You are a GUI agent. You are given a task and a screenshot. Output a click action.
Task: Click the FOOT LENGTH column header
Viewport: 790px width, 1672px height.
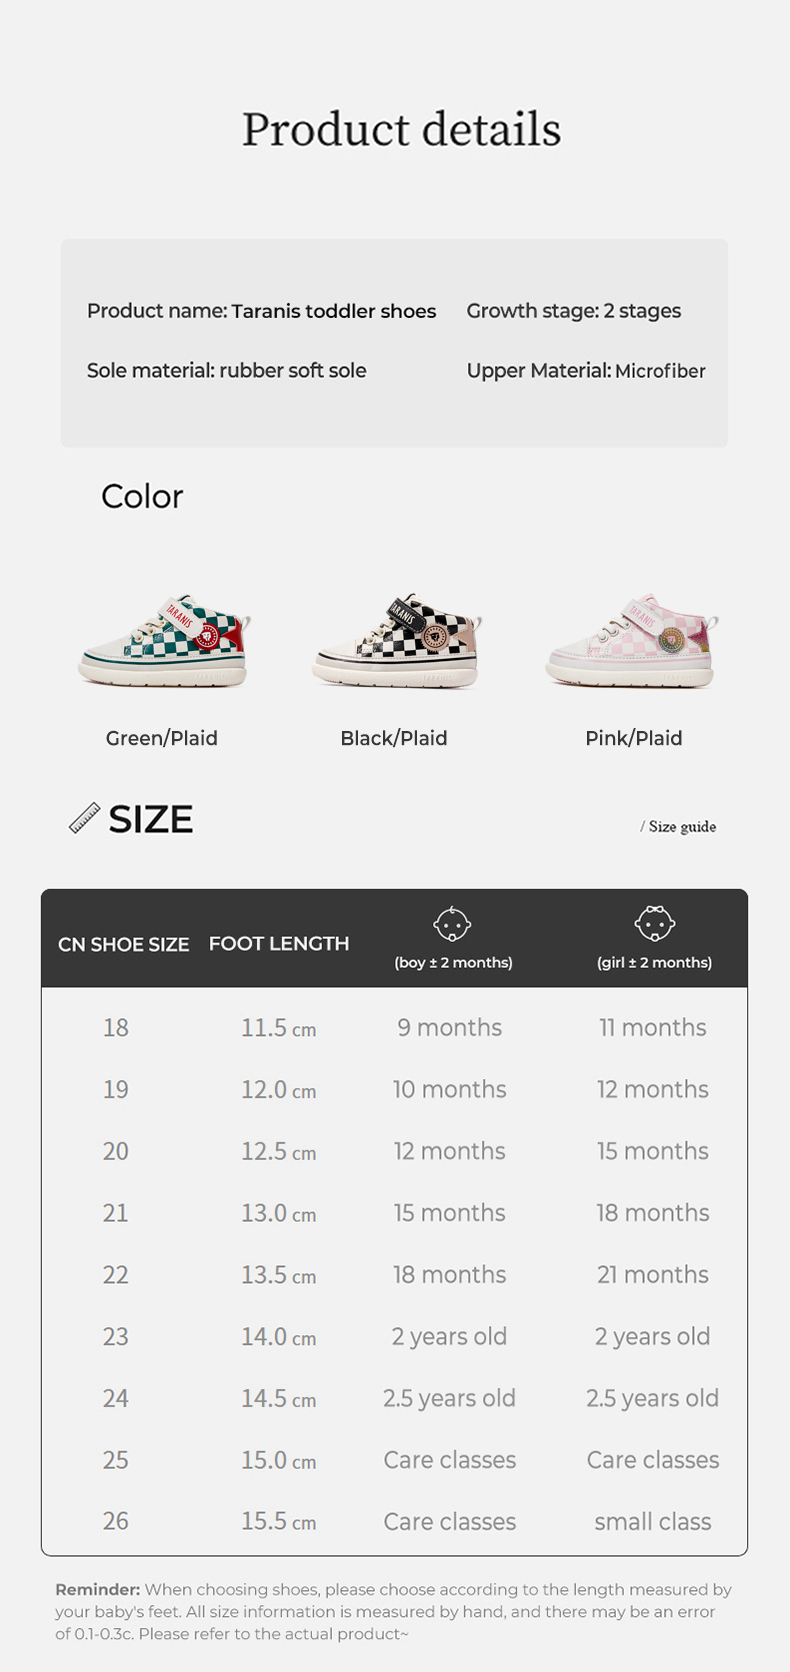[279, 943]
